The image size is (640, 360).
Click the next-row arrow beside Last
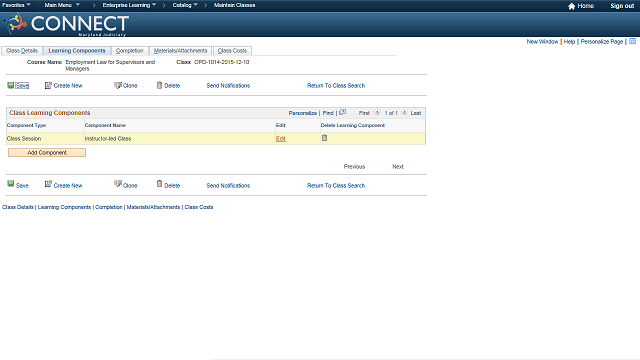(x=404, y=112)
